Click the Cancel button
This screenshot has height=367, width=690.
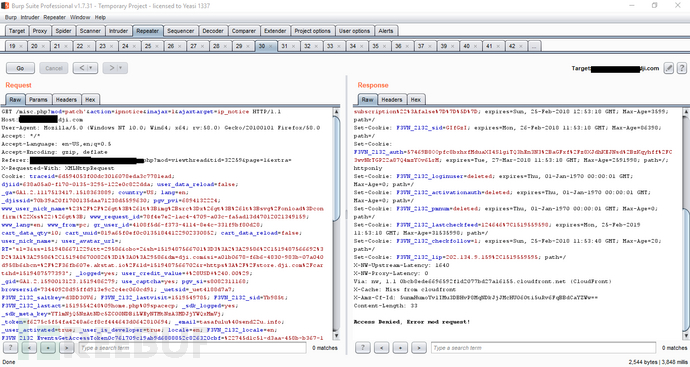pyautogui.click(x=54, y=68)
